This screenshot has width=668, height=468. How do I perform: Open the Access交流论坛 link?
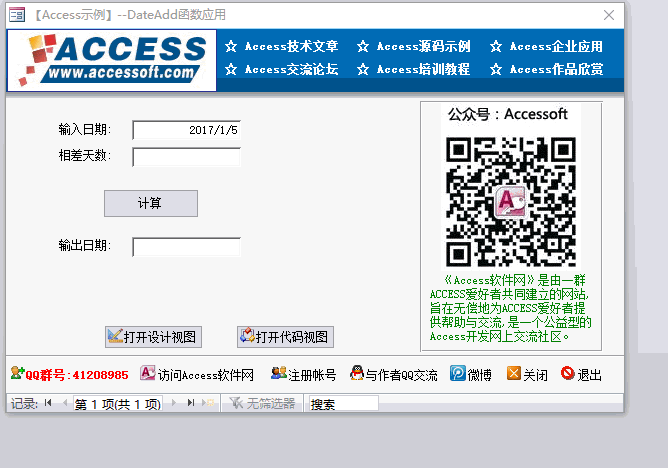(291, 69)
